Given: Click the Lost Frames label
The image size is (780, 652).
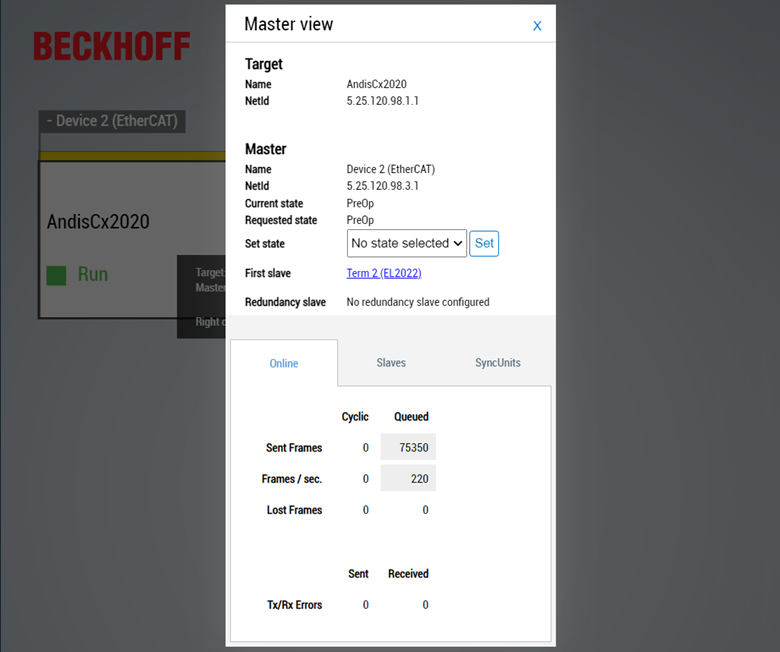Looking at the screenshot, I should point(294,510).
